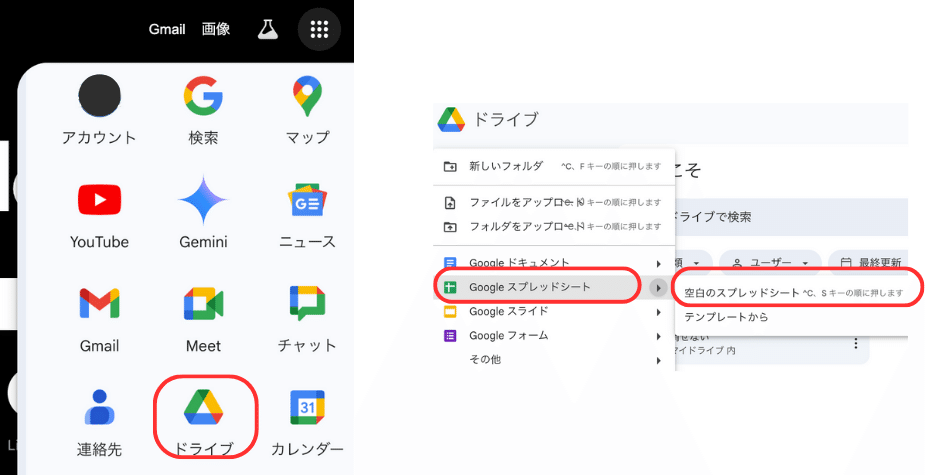Open the 最終更新 filter dropdown
925x475 pixels.
[x=870, y=263]
